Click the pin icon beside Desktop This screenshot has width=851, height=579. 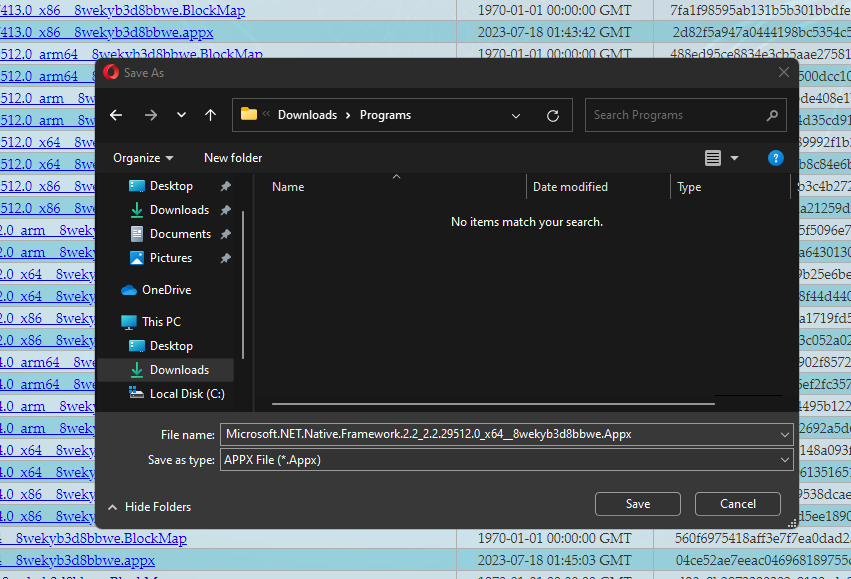click(226, 186)
